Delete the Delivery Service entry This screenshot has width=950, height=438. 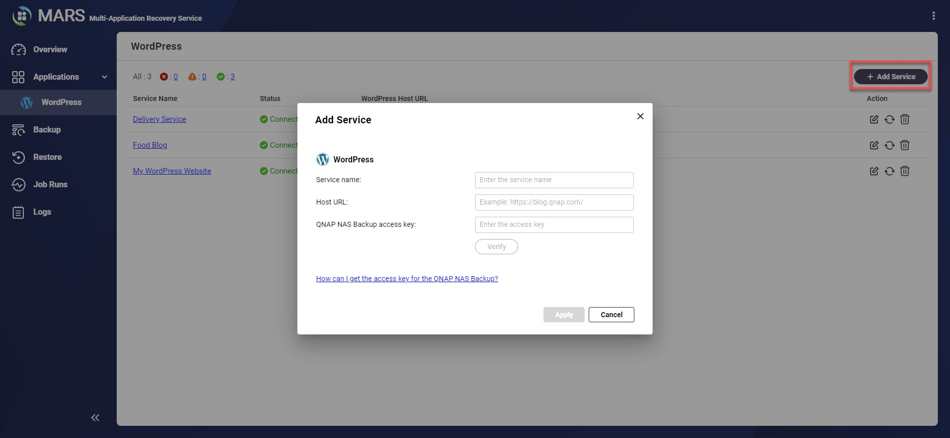pyautogui.click(x=905, y=119)
